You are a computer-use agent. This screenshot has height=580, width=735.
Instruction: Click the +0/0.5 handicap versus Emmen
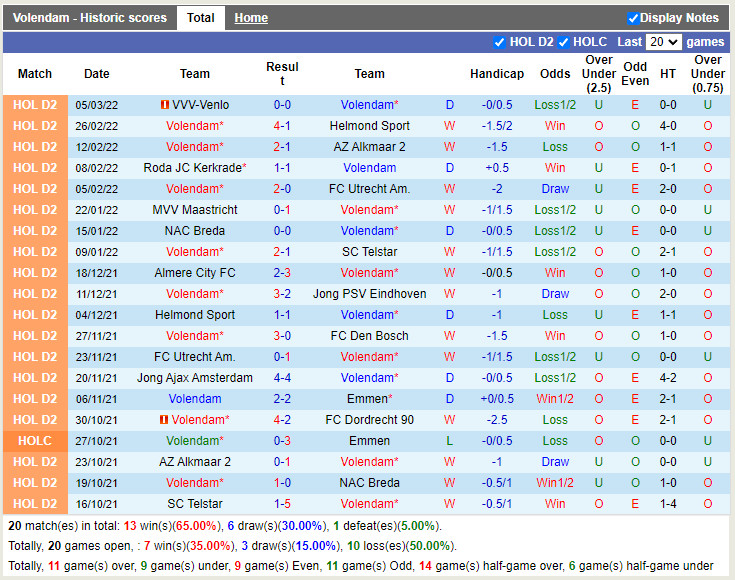point(497,399)
